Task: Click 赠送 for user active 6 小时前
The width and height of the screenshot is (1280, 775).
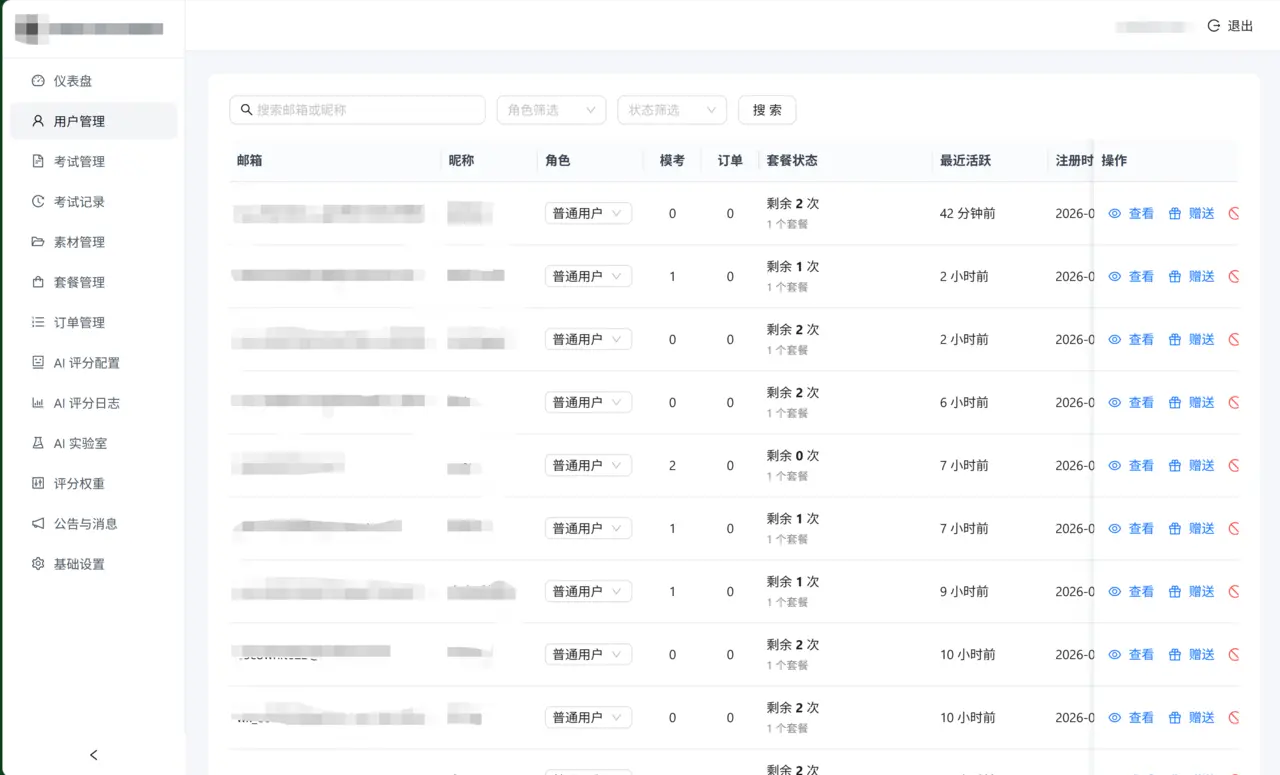Action: click(1192, 402)
